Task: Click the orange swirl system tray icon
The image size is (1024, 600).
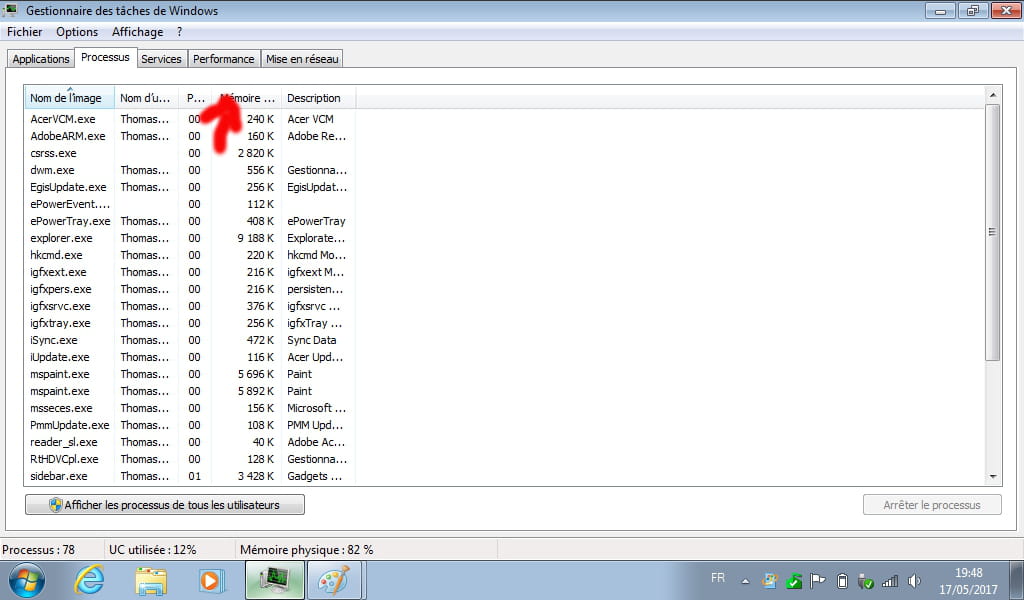Action: 769,580
